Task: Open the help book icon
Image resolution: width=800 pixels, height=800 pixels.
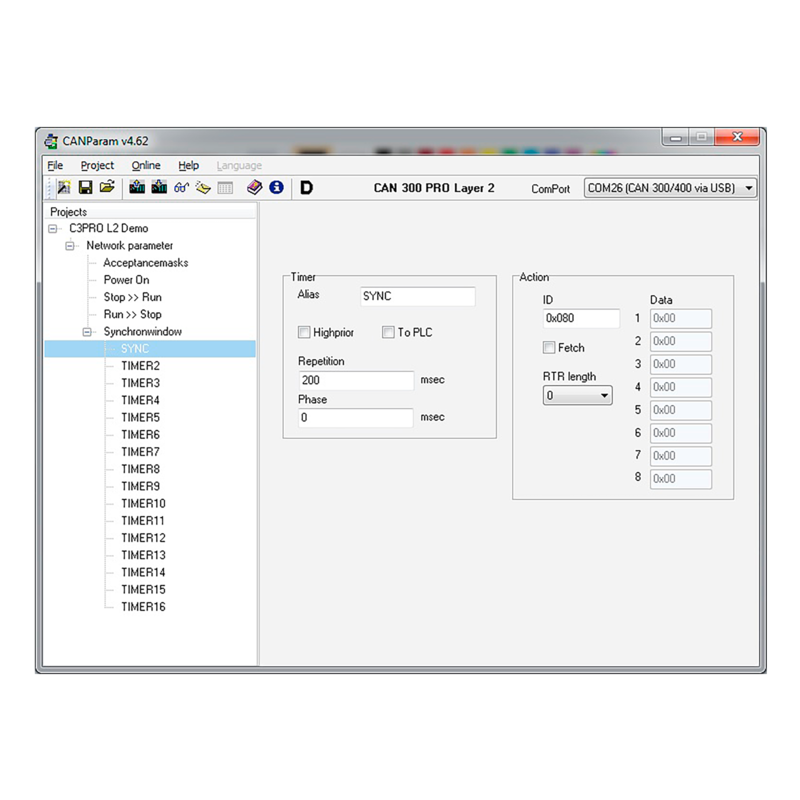Action: coord(254,187)
